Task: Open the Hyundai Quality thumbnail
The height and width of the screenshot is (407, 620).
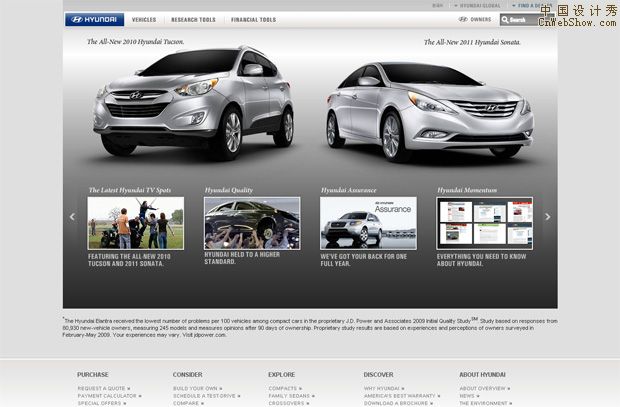Action: point(252,223)
